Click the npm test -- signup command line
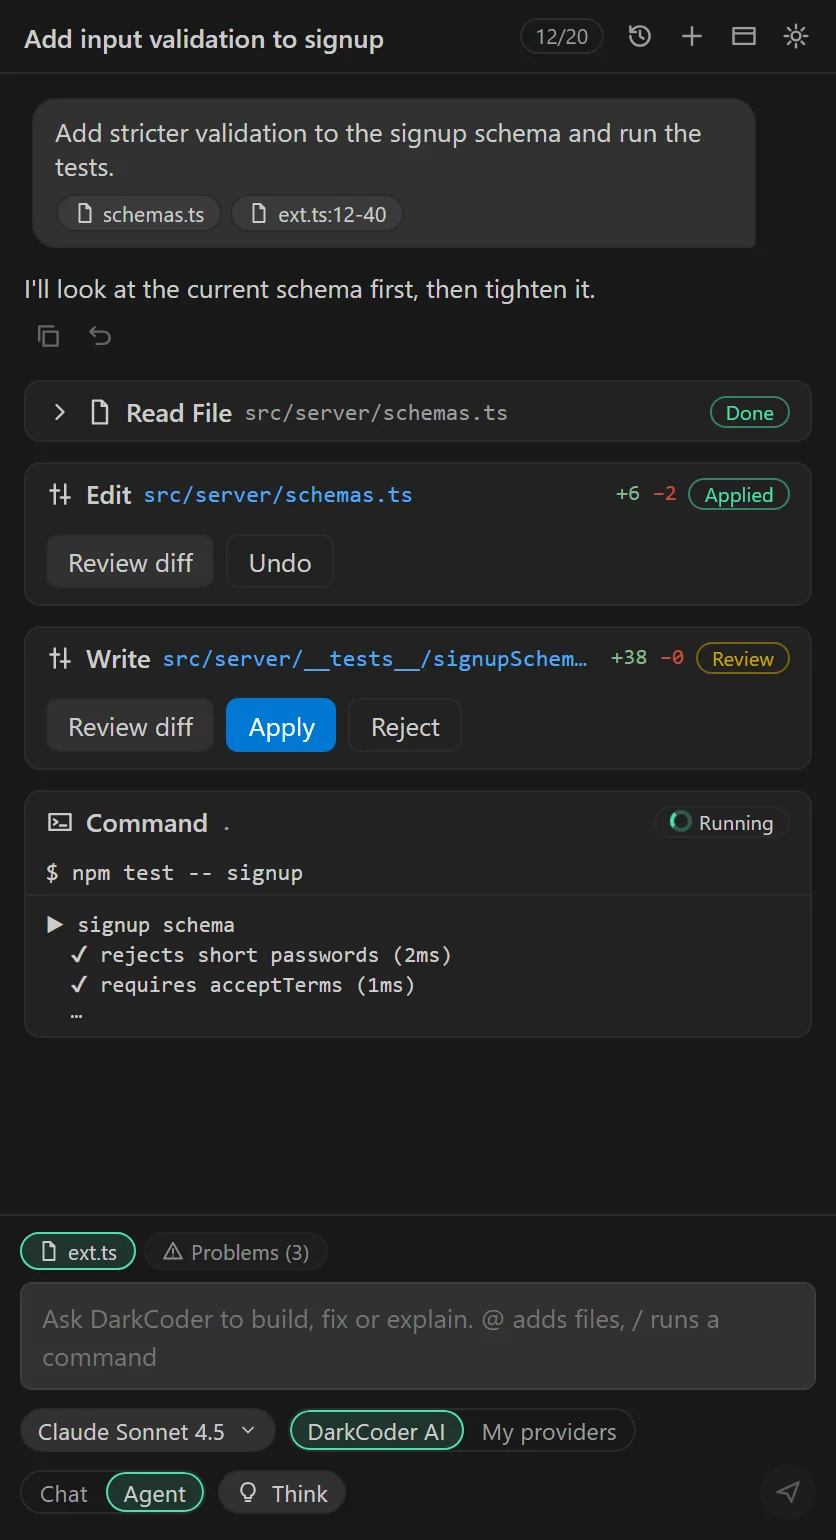 175,873
